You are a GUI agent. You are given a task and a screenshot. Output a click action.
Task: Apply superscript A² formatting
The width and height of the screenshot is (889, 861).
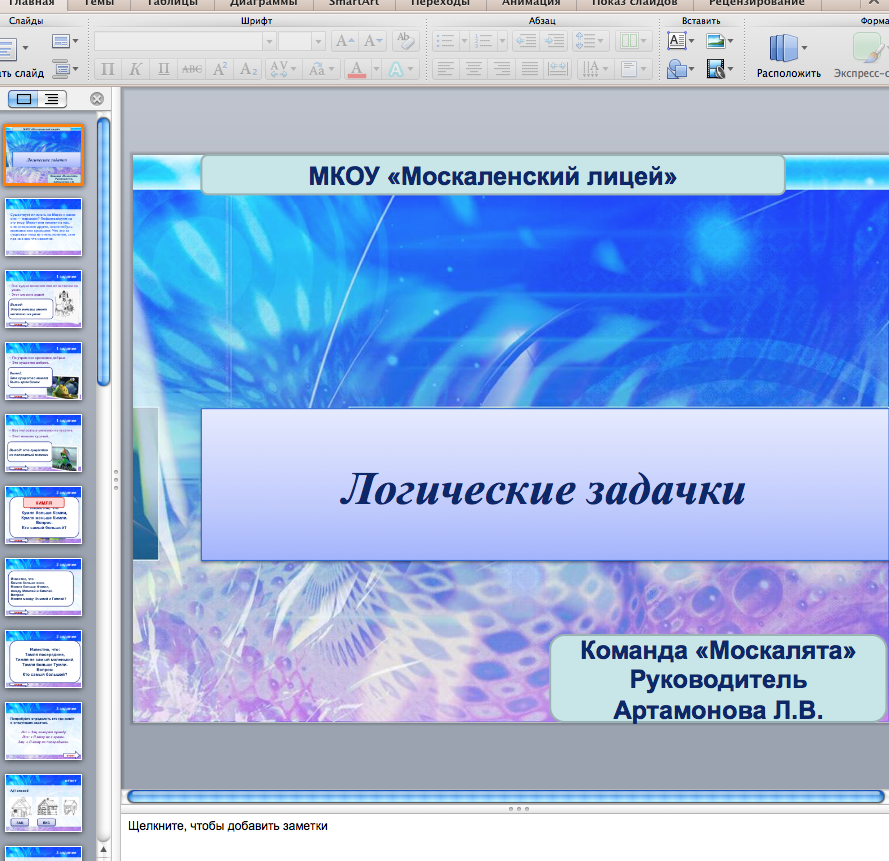point(220,69)
